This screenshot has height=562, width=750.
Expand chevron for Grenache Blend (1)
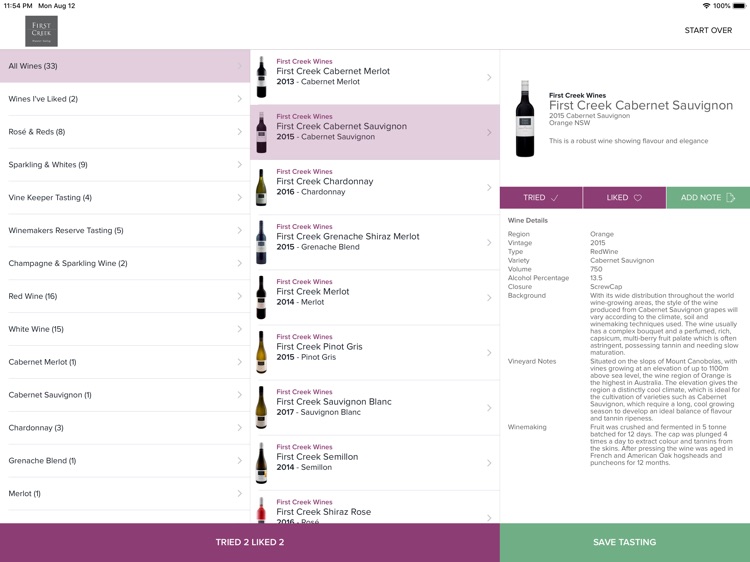pyautogui.click(x=240, y=461)
